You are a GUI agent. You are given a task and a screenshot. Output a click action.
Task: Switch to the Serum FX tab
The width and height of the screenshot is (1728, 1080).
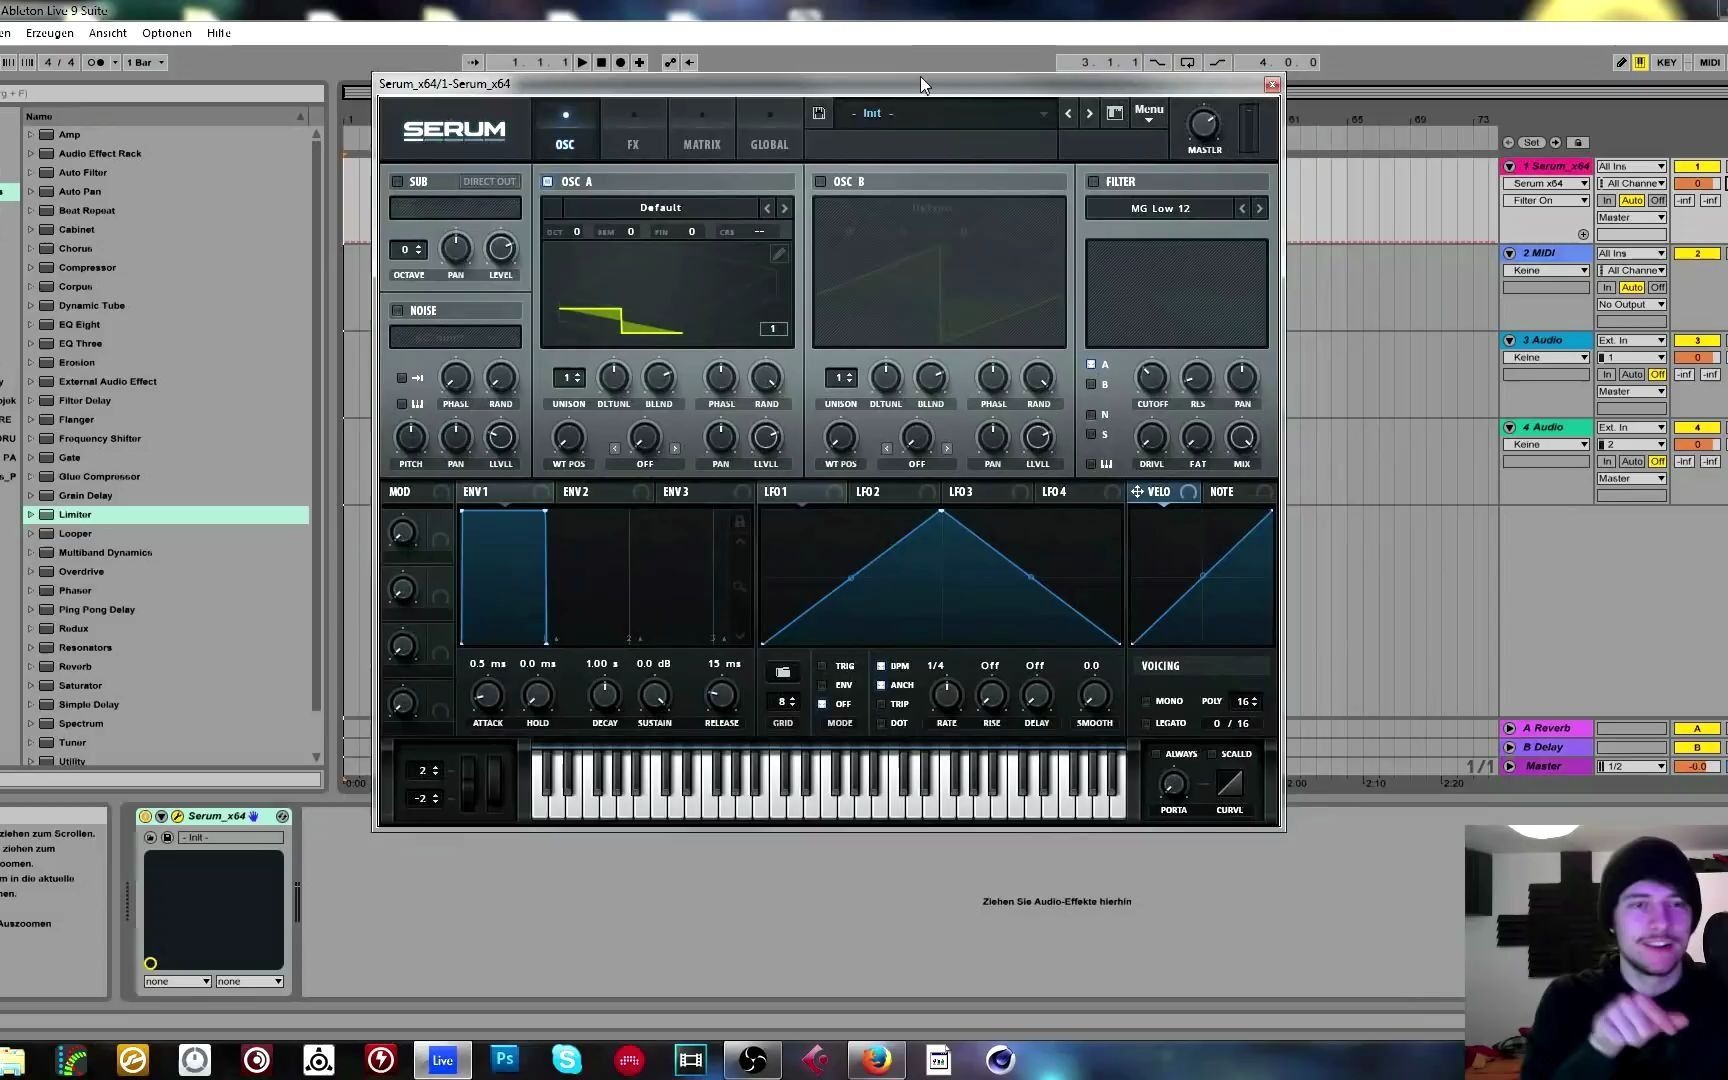(633, 130)
